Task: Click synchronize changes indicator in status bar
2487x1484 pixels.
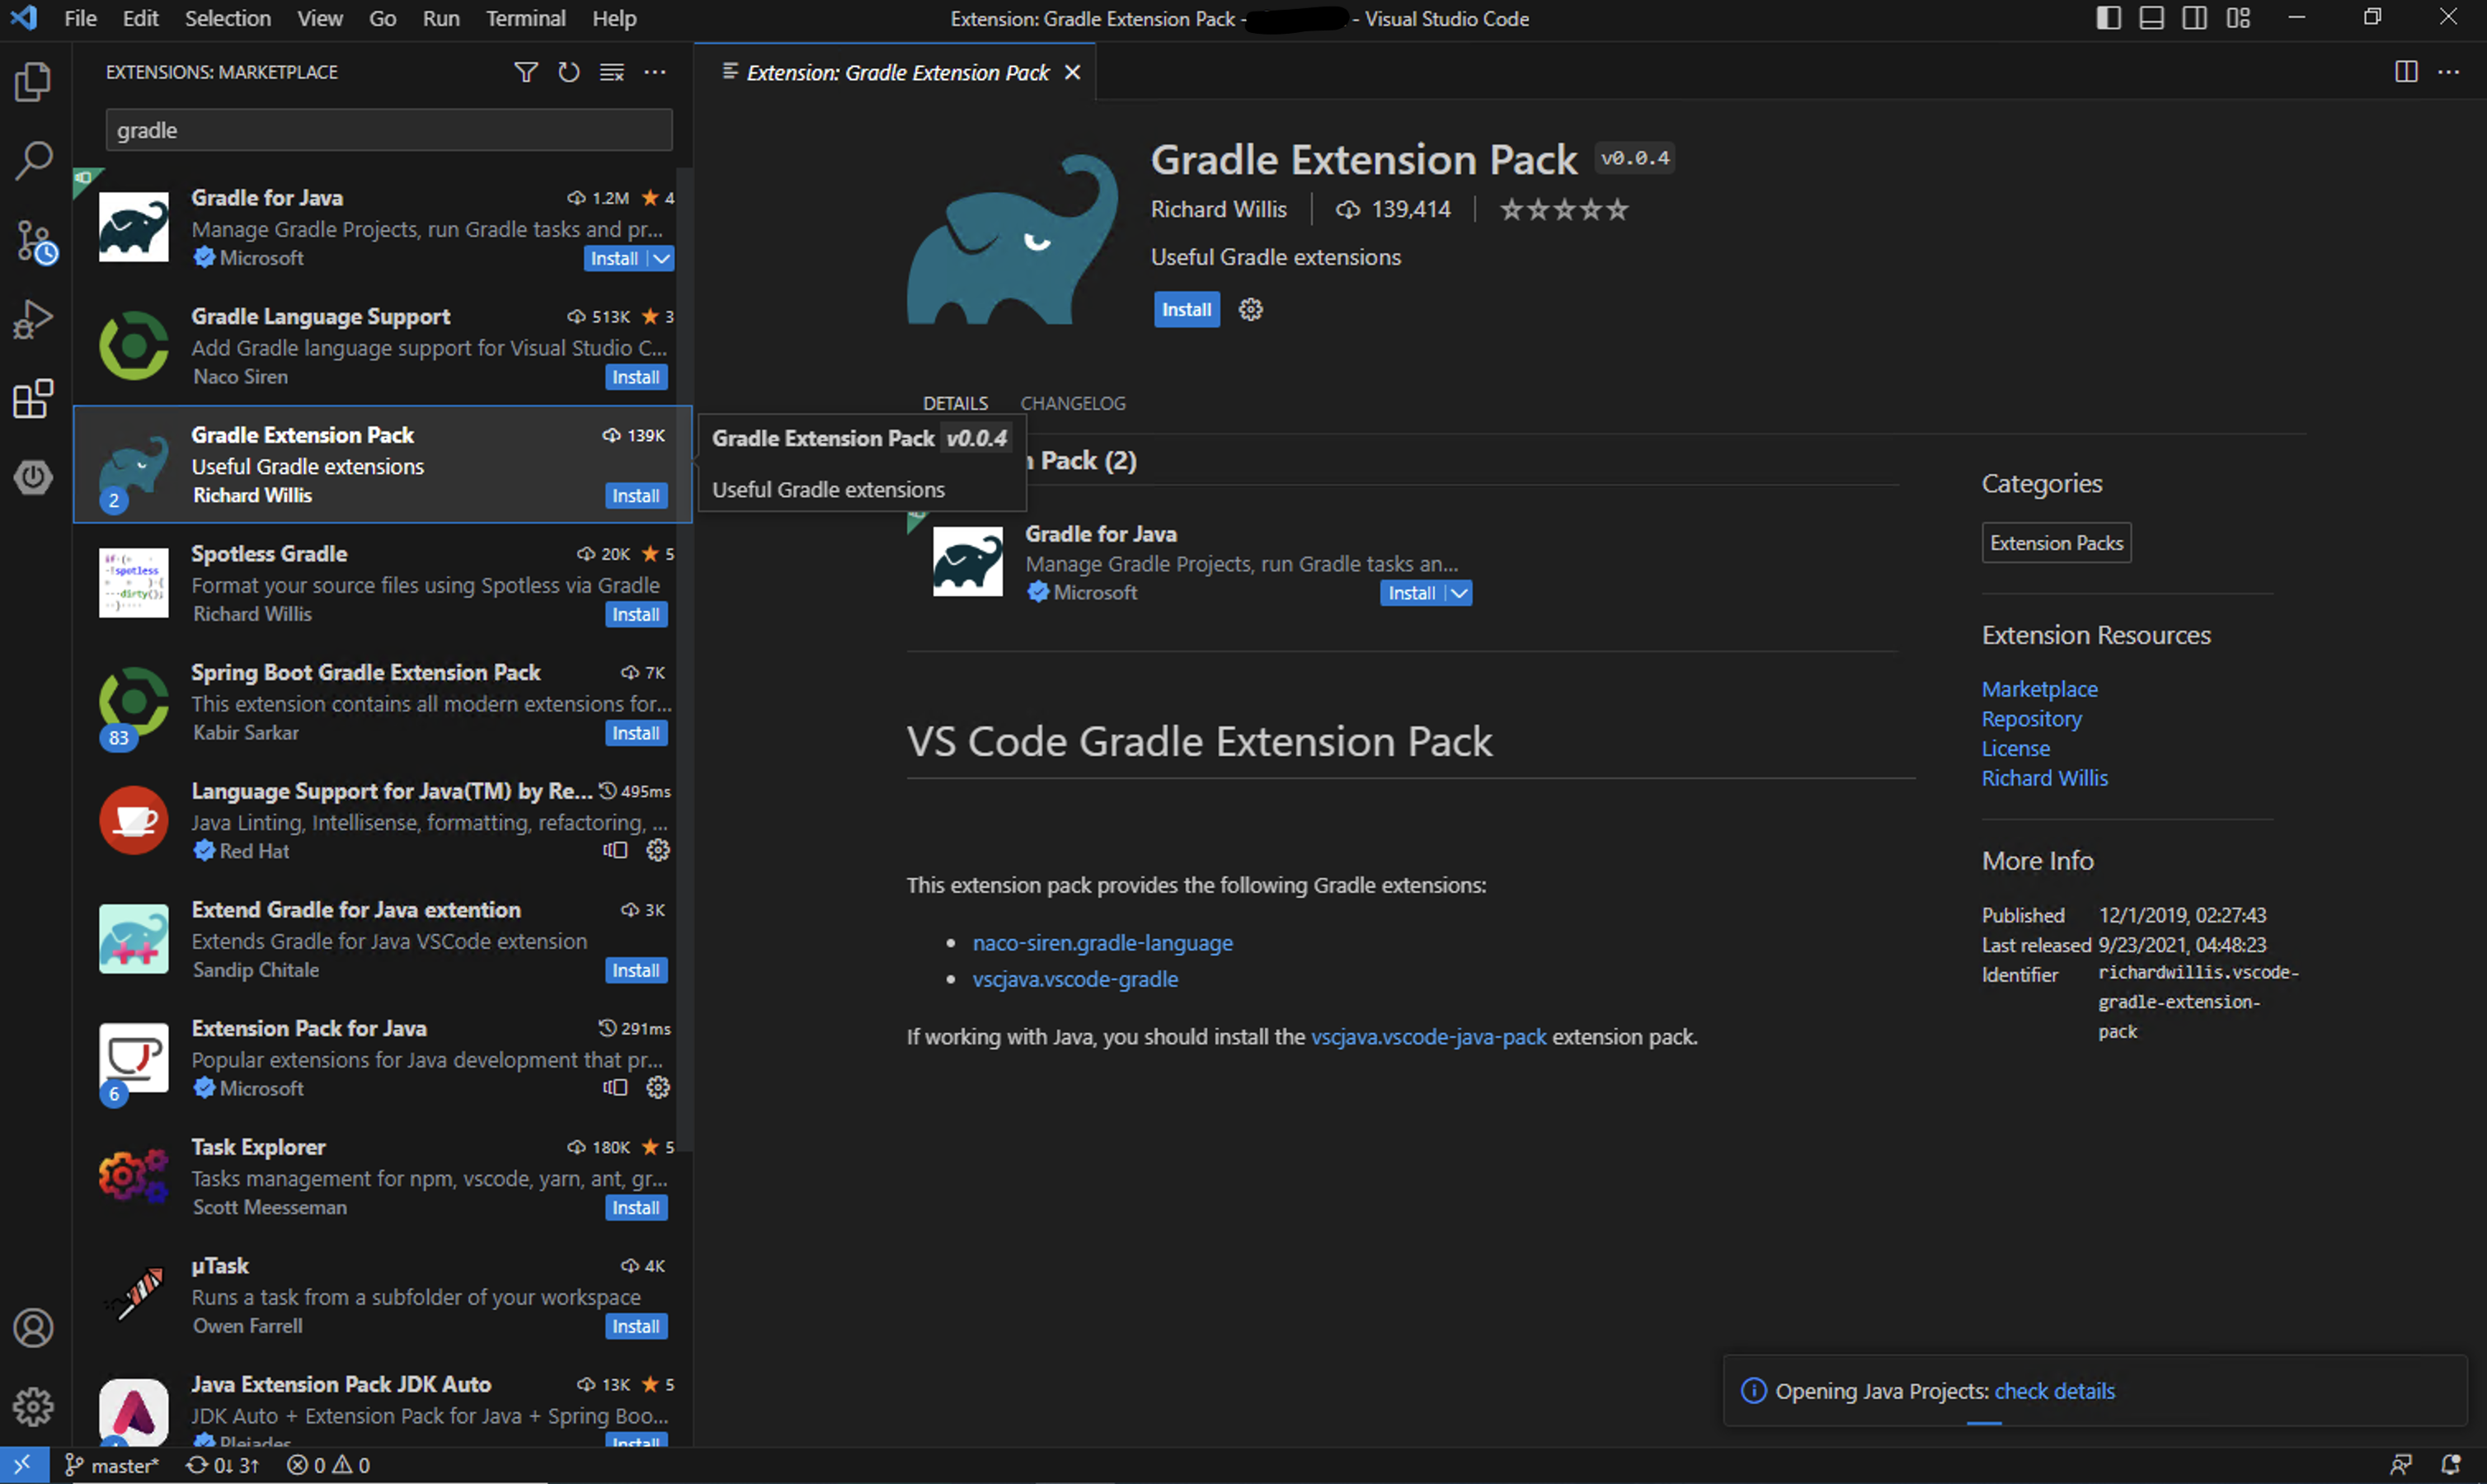Action: [x=223, y=1465]
